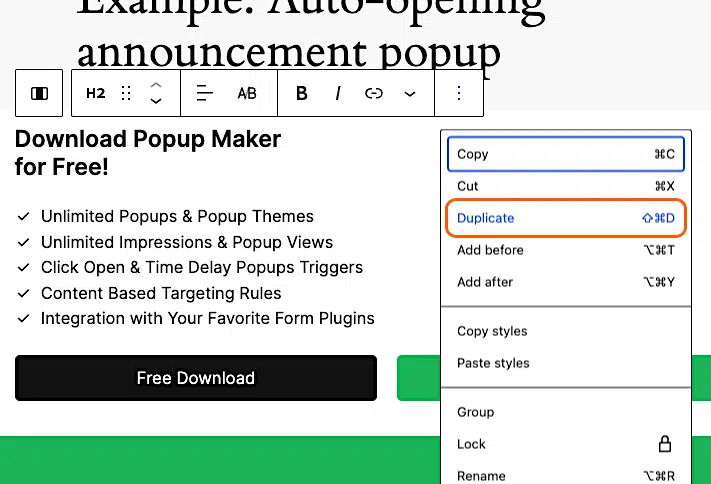
Task: Select Add before menu entry
Action: click(x=565, y=250)
